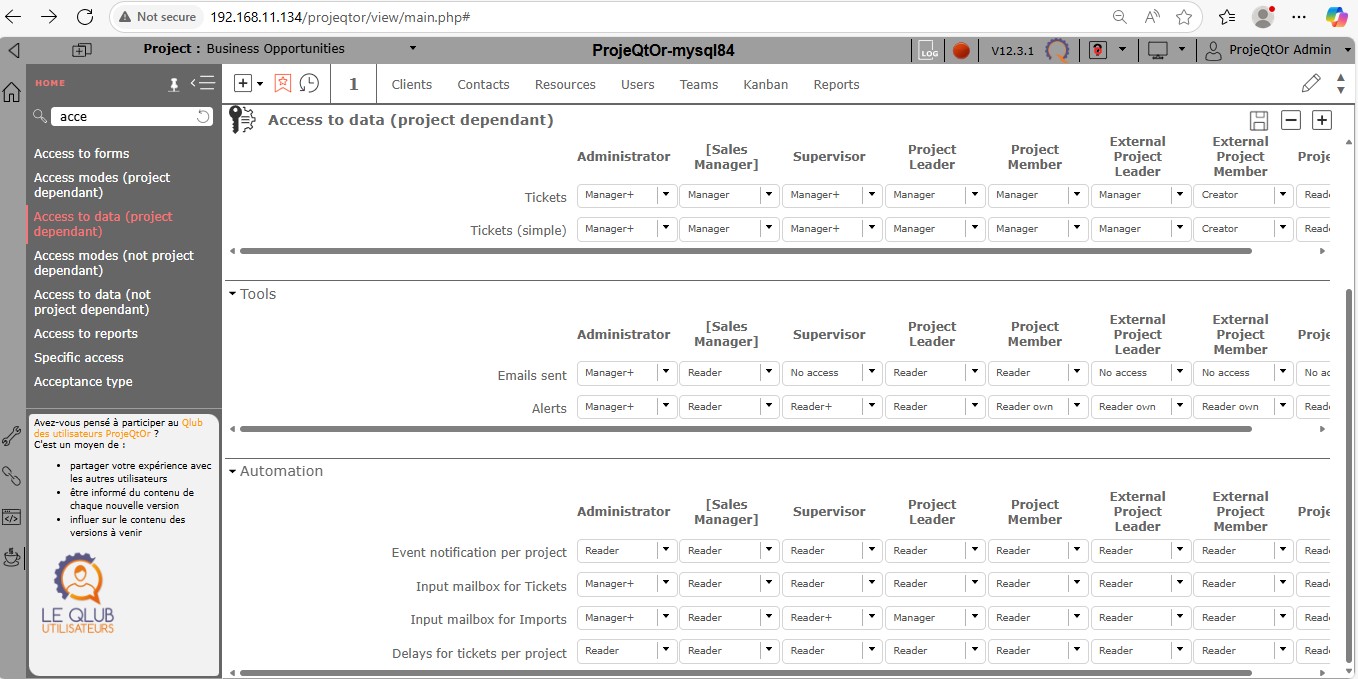The image size is (1358, 679).
Task: Click the Home house icon in left sidebar
Action: [12, 93]
